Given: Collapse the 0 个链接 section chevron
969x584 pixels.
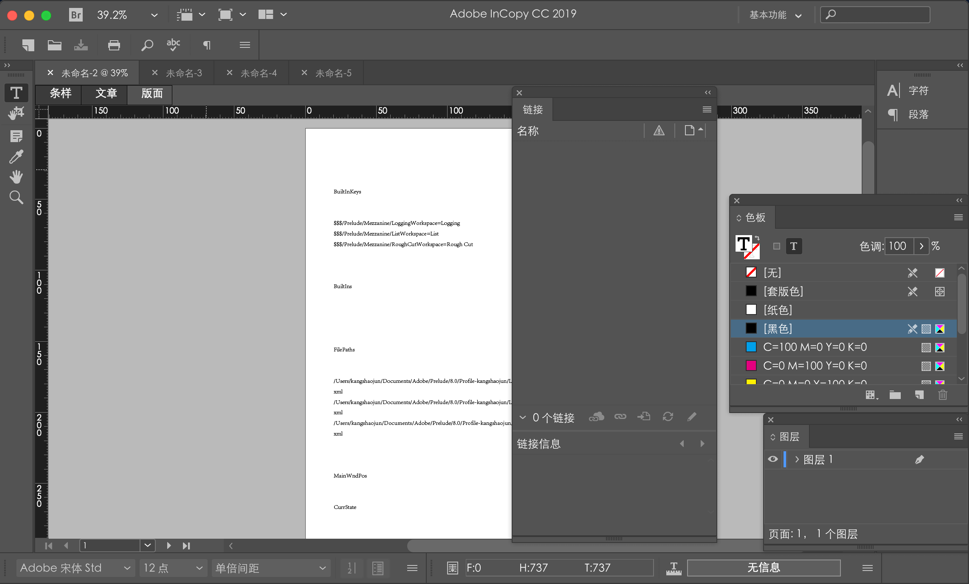Looking at the screenshot, I should (x=523, y=418).
